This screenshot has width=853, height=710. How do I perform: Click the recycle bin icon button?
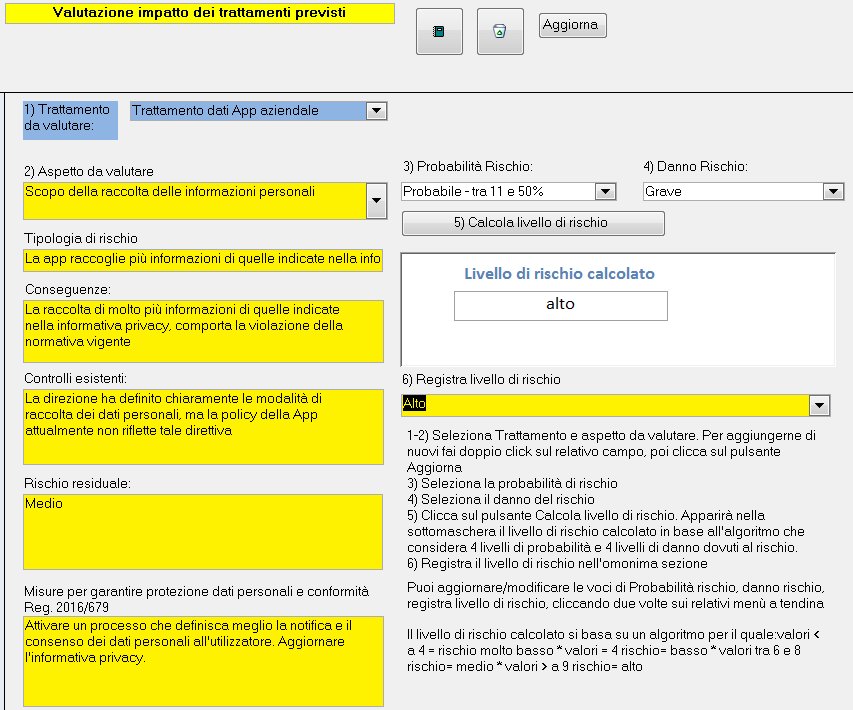pyautogui.click(x=500, y=32)
